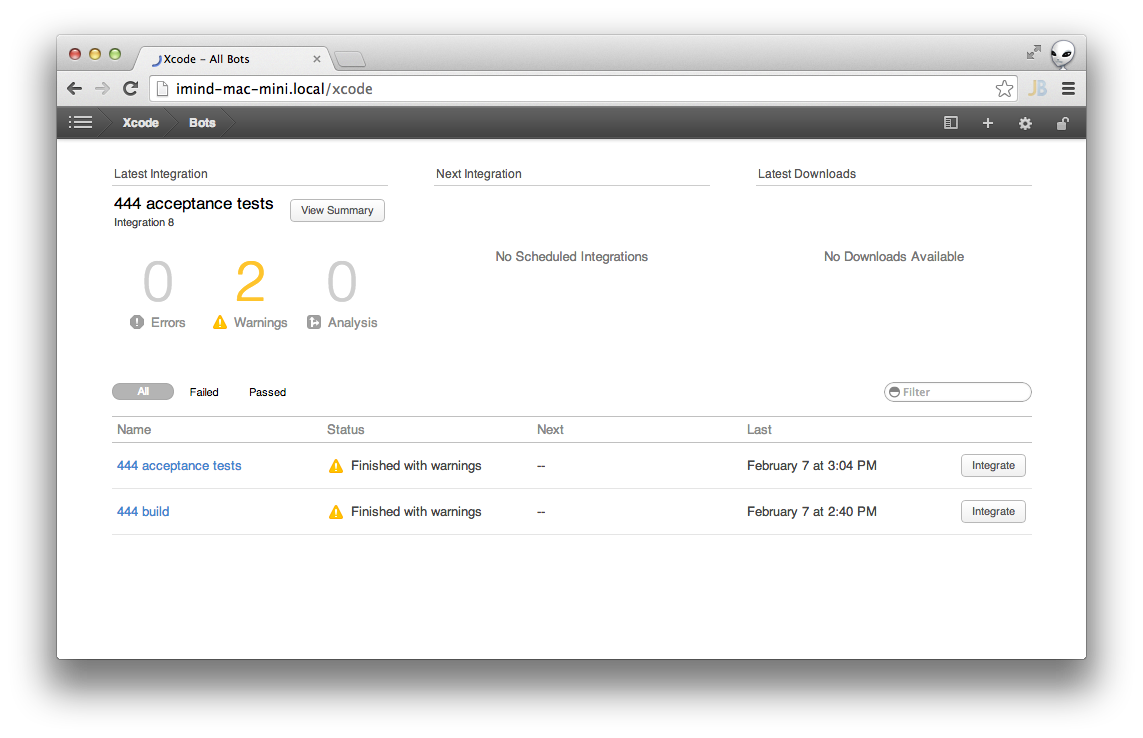The width and height of the screenshot is (1143, 738).
Task: Click the Next column header
Action: (x=550, y=430)
